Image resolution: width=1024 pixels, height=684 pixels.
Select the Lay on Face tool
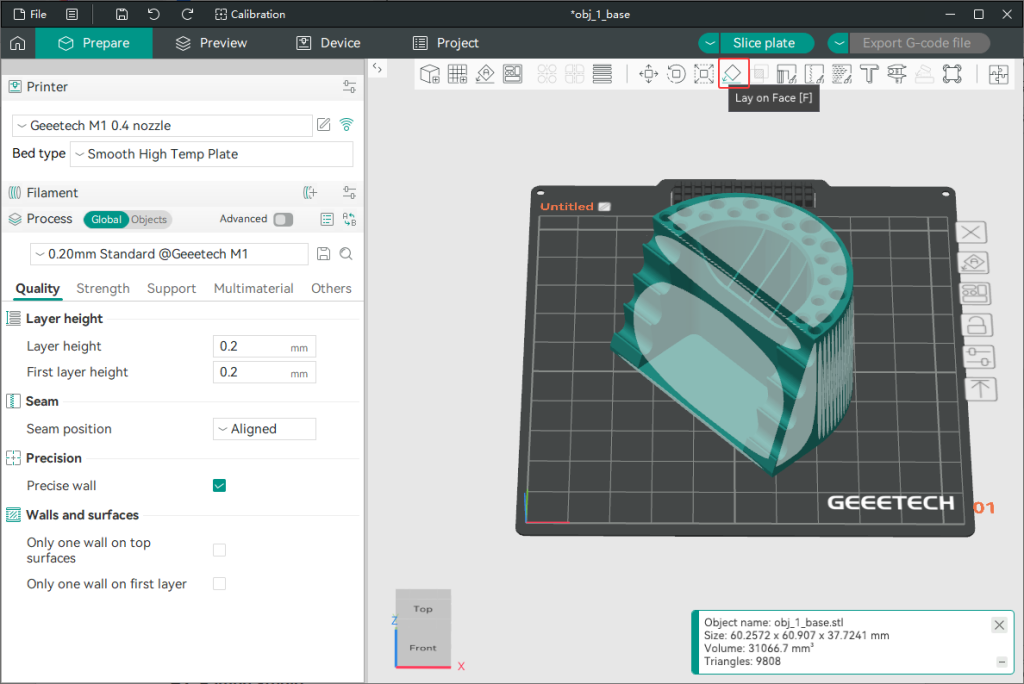tap(733, 73)
